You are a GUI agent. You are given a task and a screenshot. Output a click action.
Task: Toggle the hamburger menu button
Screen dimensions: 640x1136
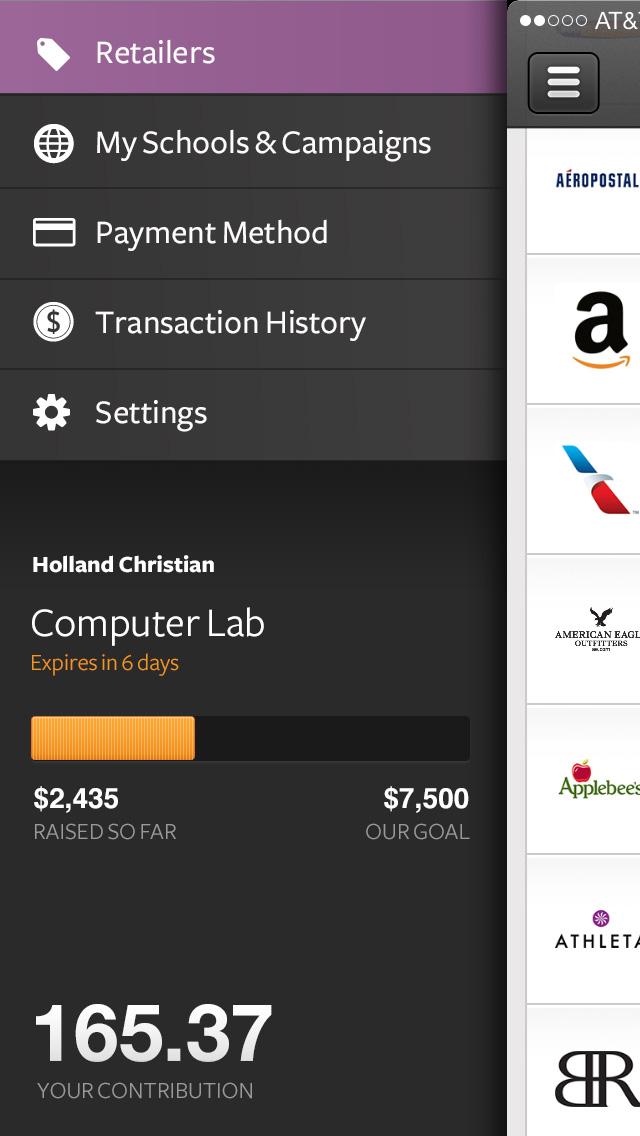pyautogui.click(x=563, y=82)
